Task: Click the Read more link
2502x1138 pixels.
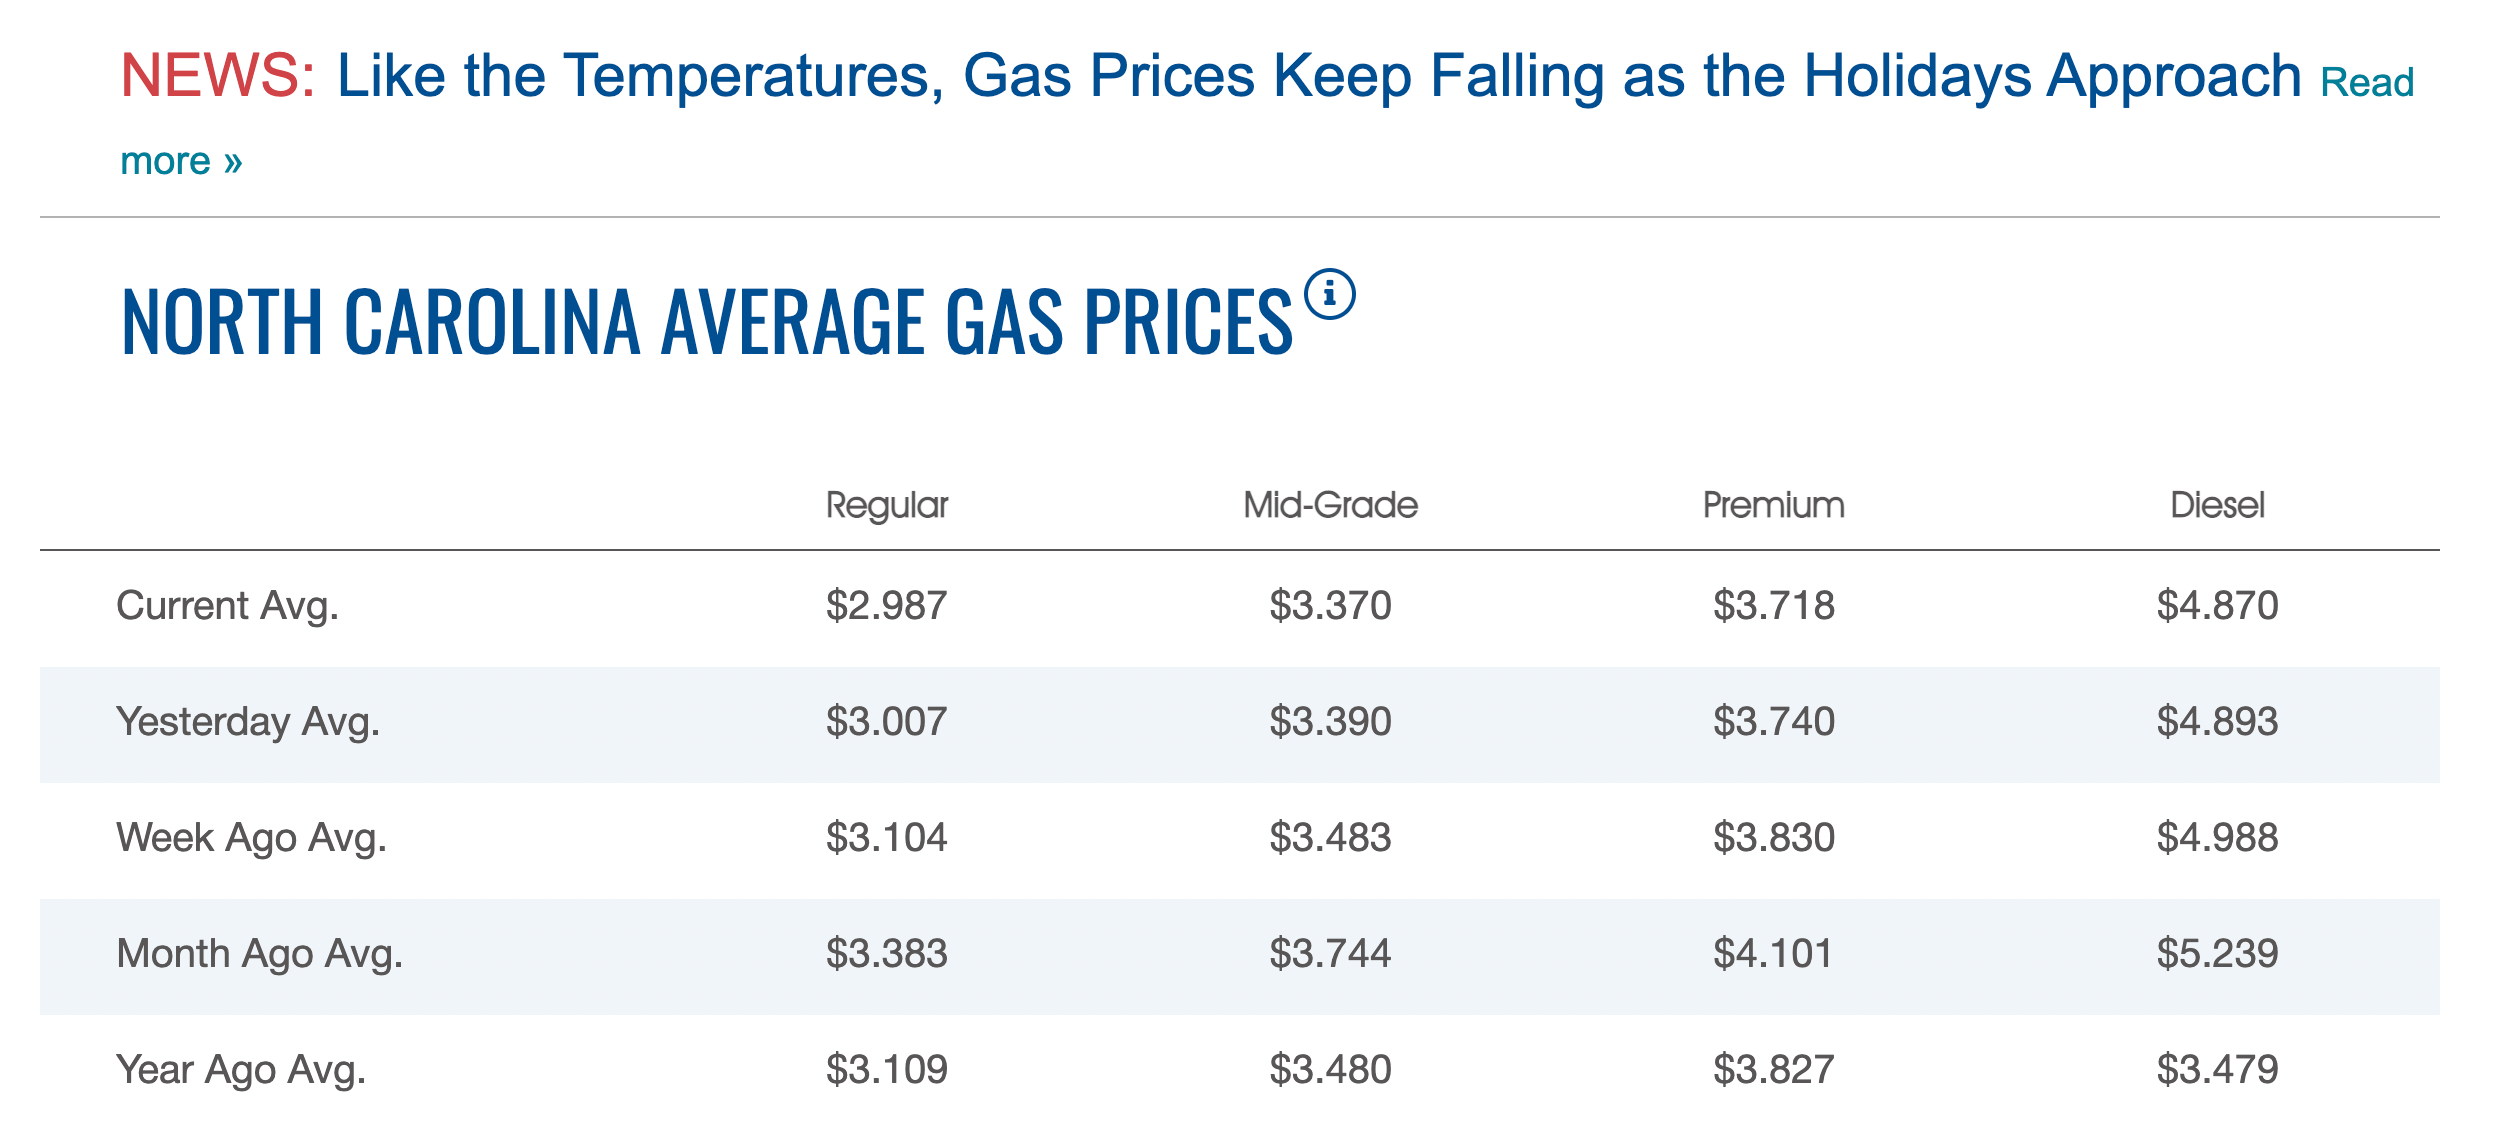Action: pos(2366,82)
